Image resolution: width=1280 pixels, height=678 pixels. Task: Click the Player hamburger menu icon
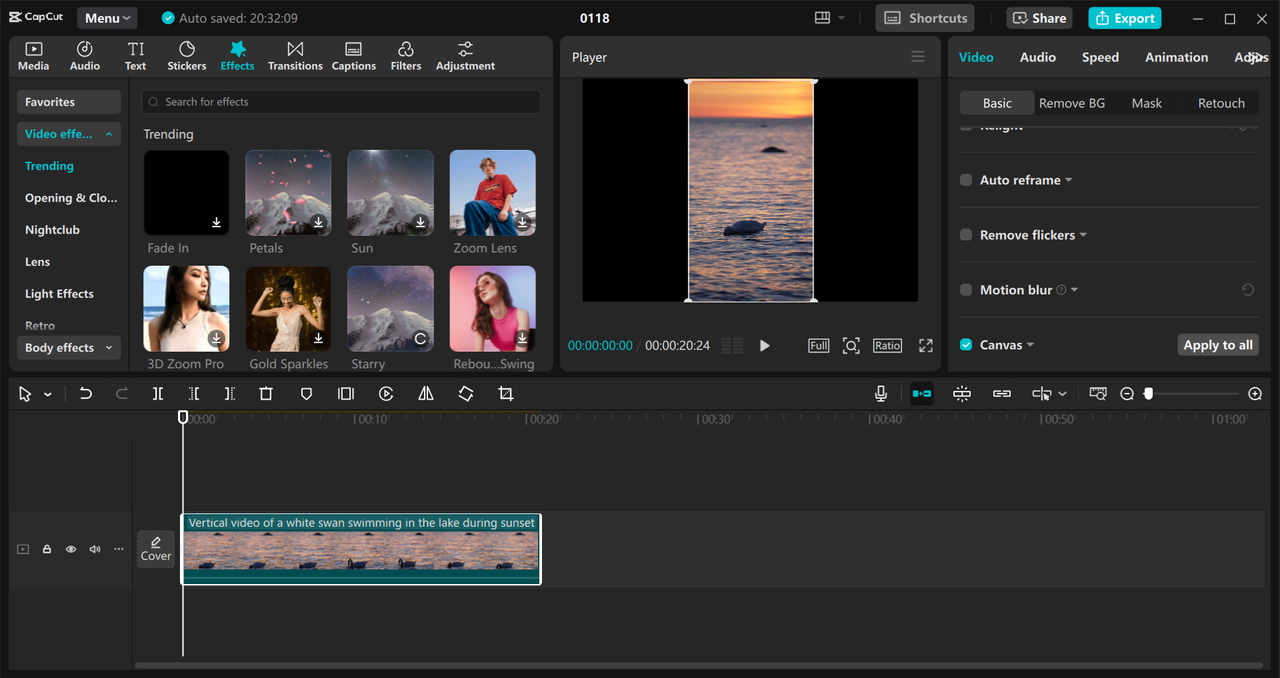(918, 57)
